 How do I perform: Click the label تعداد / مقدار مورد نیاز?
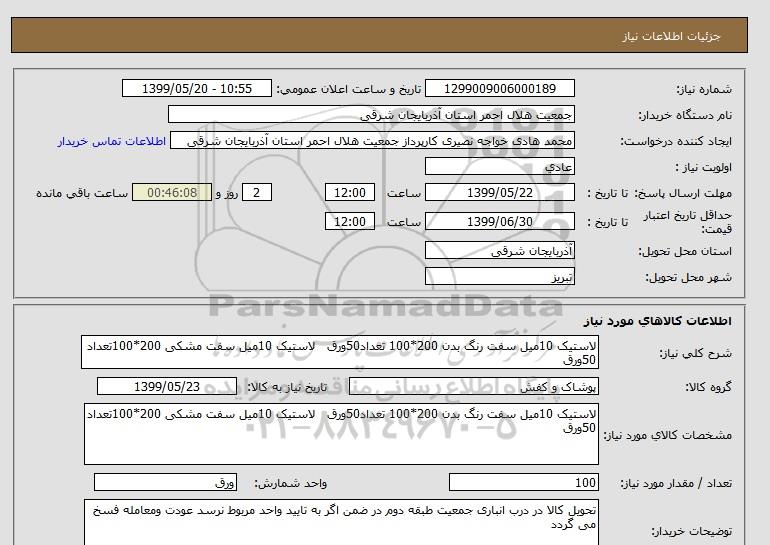[676, 484]
